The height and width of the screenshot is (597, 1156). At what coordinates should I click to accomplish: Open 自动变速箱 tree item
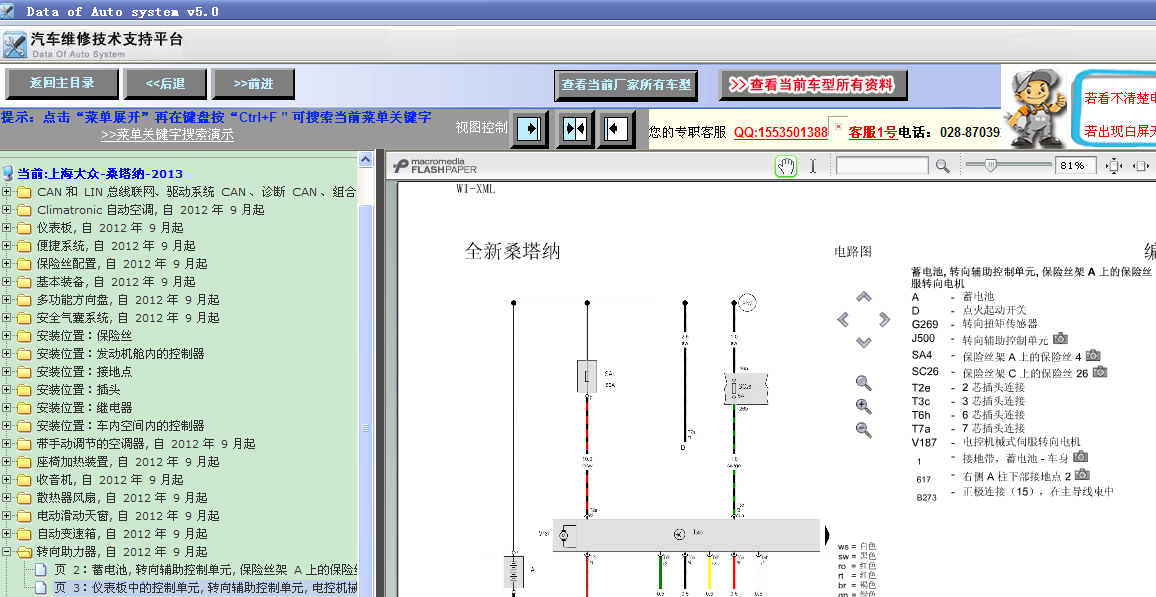122,534
